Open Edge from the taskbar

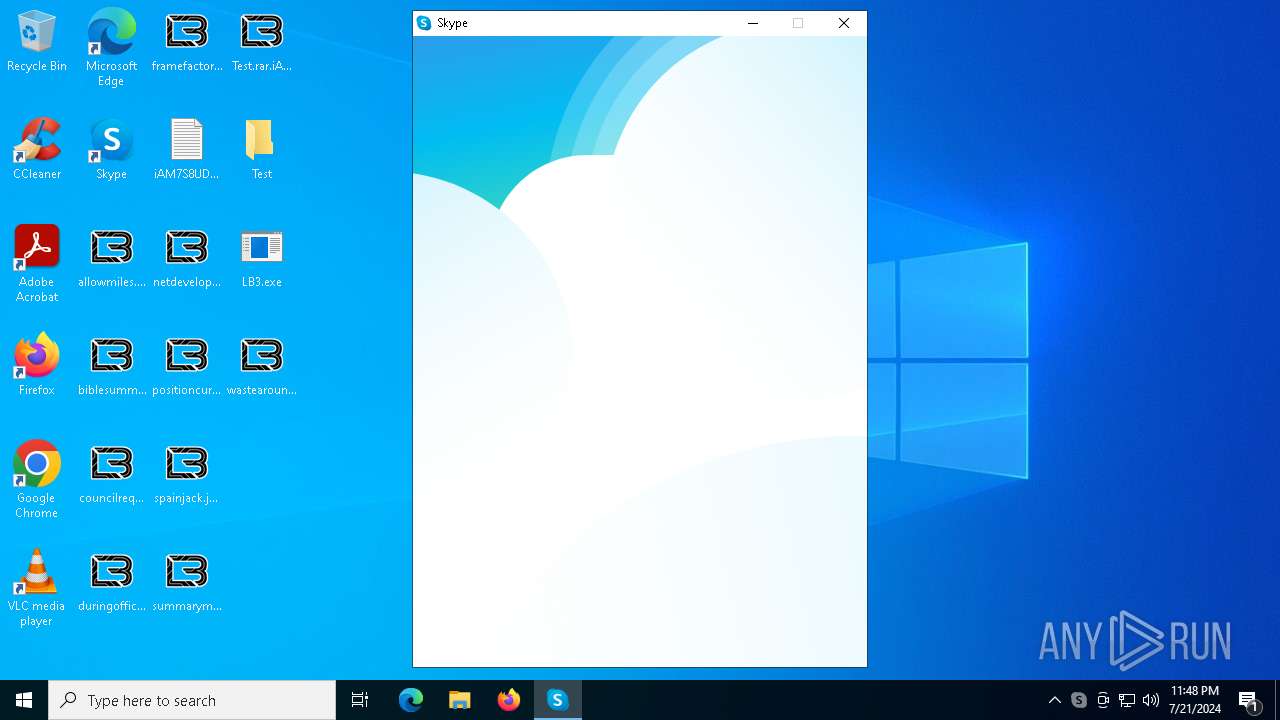pos(411,700)
